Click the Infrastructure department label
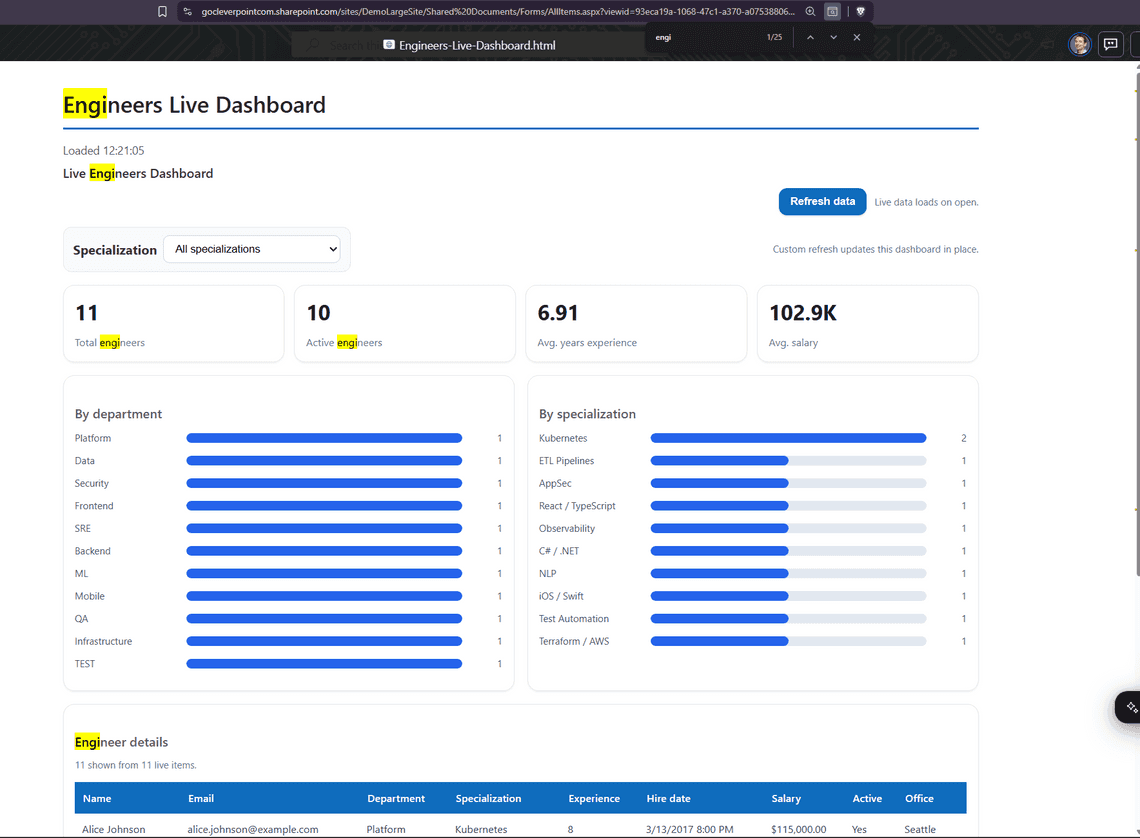The image size is (1140, 838). point(103,641)
